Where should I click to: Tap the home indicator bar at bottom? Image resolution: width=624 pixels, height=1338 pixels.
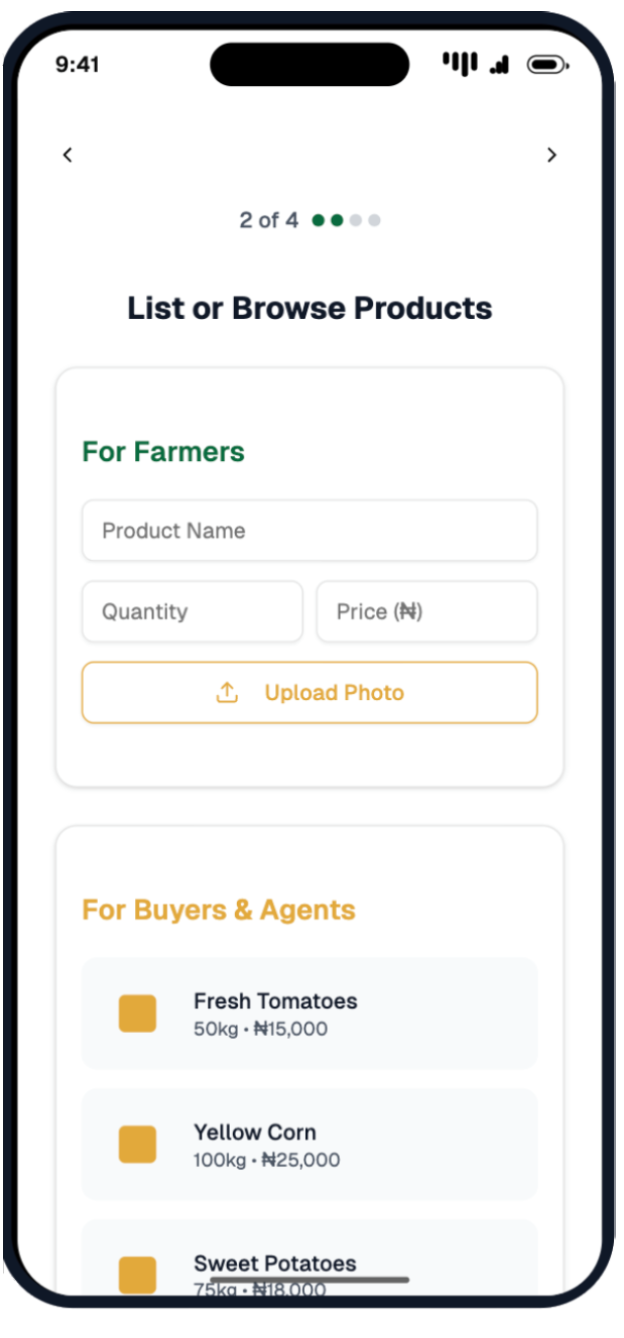click(310, 1279)
